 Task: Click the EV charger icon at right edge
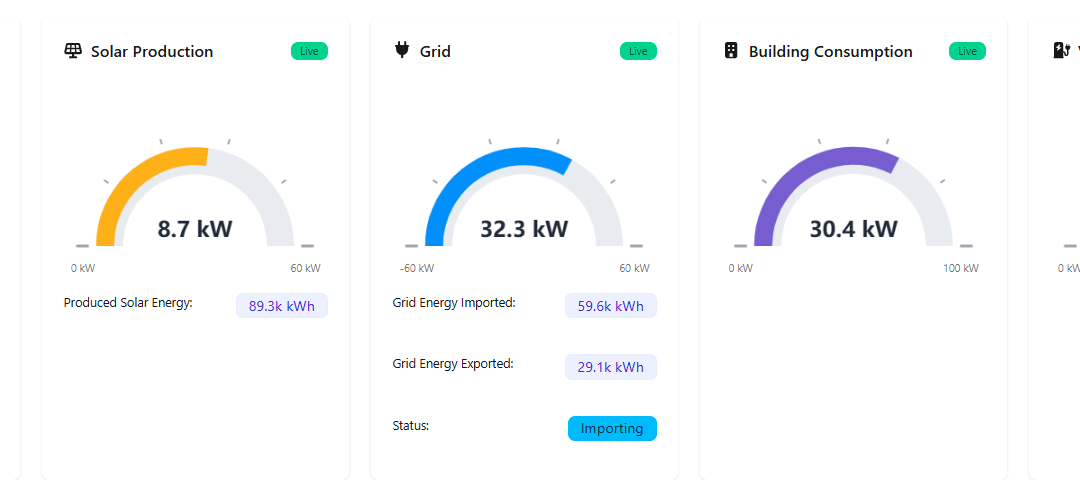[x=1062, y=50]
